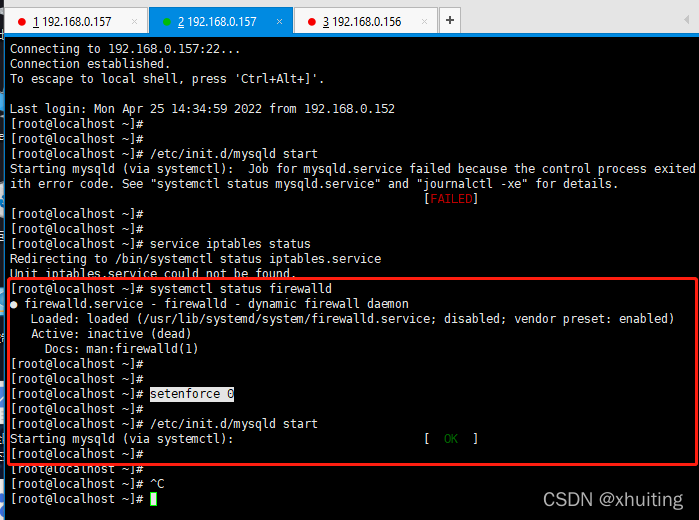Screen dimensions: 699x520
Task: Click 'Starting mysqld (via systemctl): Job for' line
Action: tap(353, 169)
